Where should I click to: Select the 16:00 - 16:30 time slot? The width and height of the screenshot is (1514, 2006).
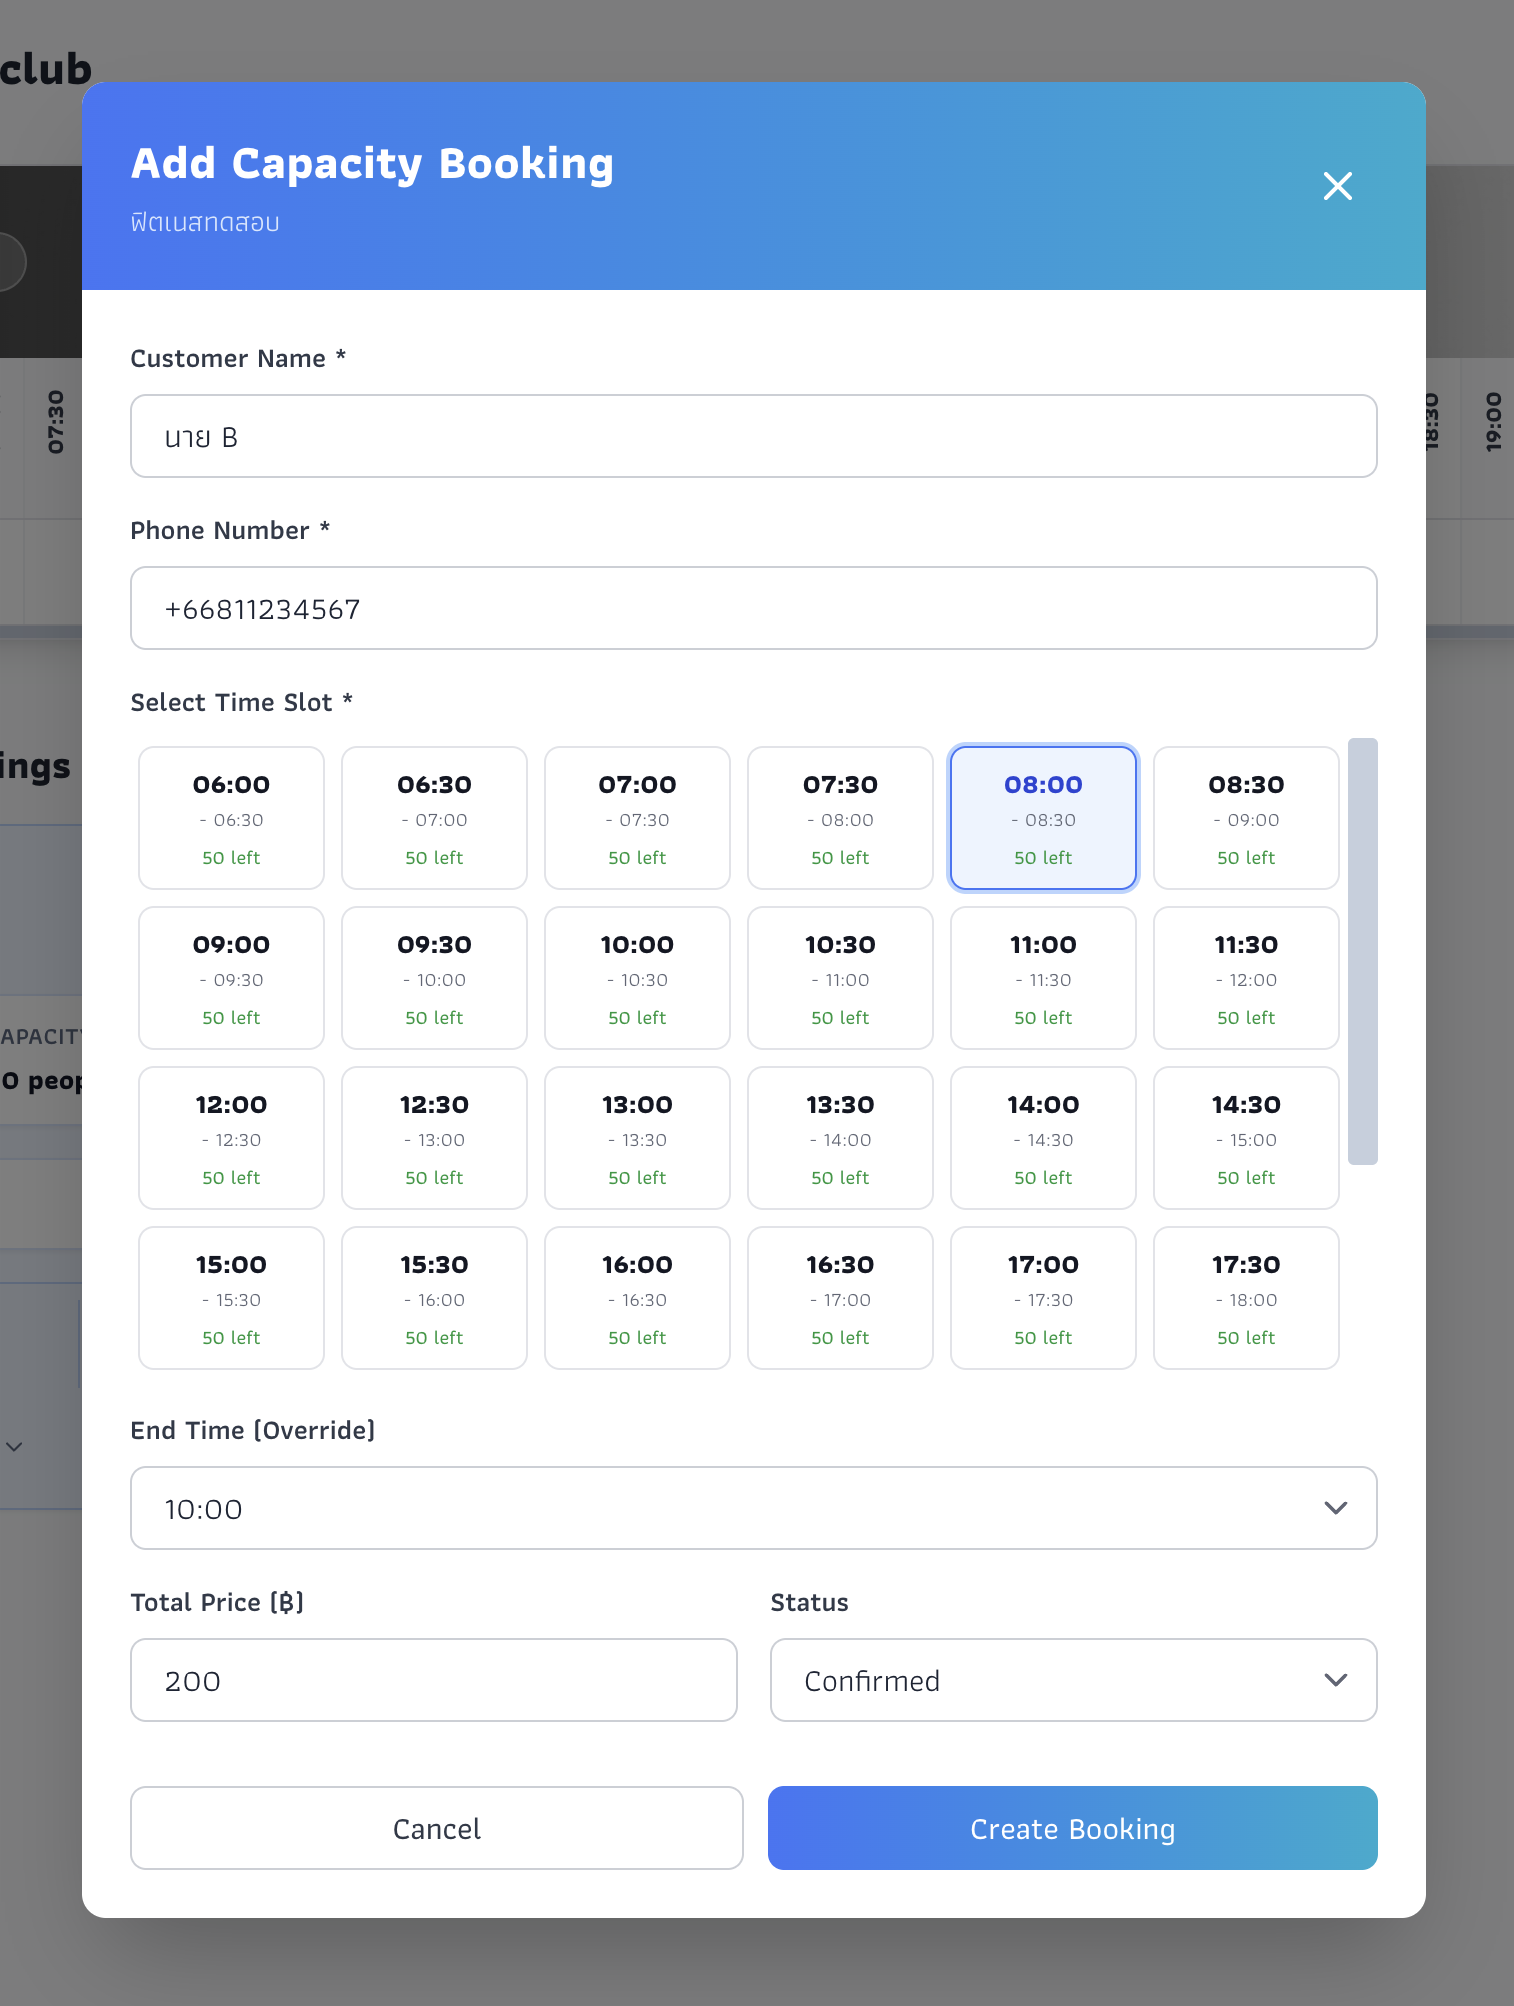point(637,1298)
